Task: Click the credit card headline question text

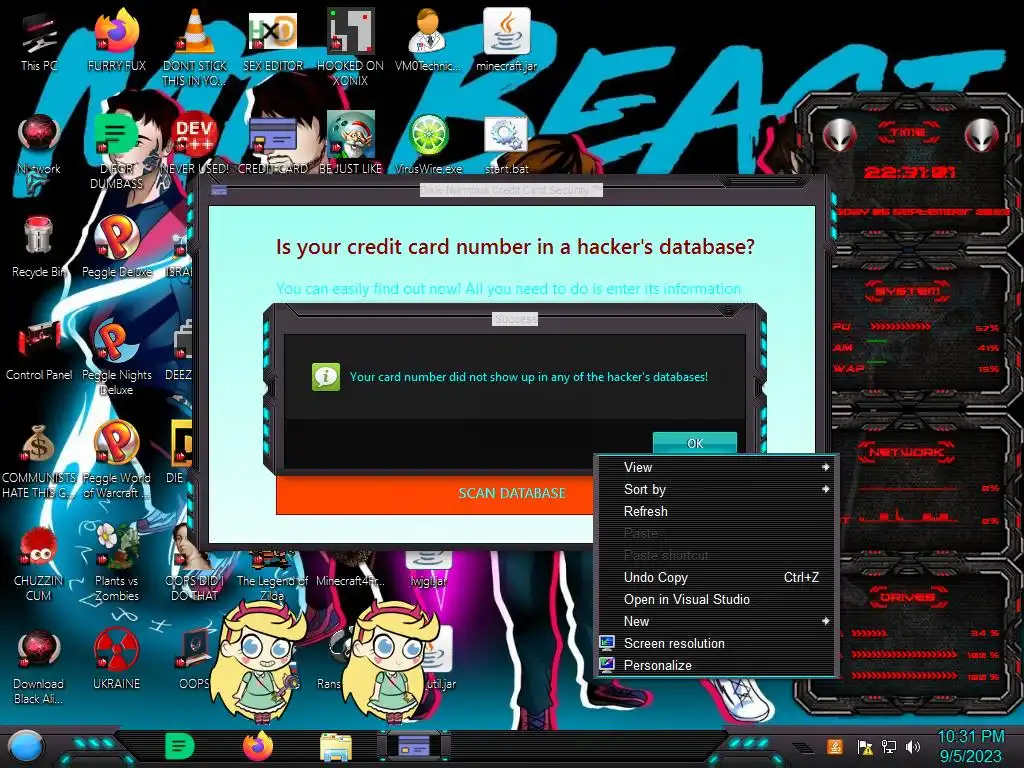Action: [x=515, y=247]
